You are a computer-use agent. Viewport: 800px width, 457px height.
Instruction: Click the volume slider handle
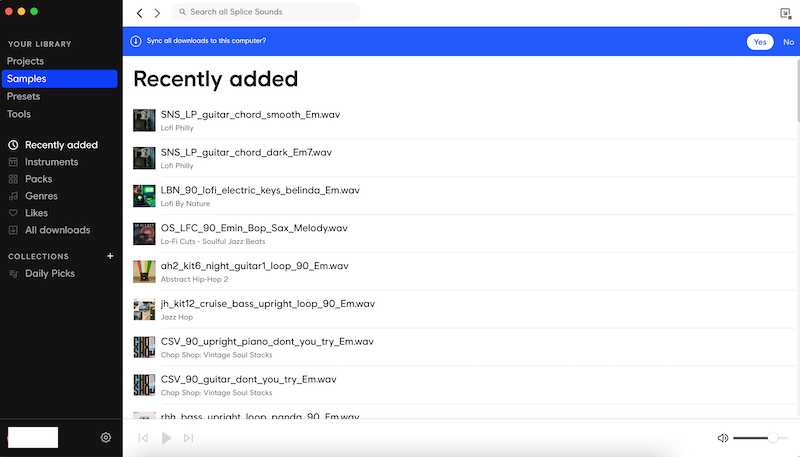point(773,438)
